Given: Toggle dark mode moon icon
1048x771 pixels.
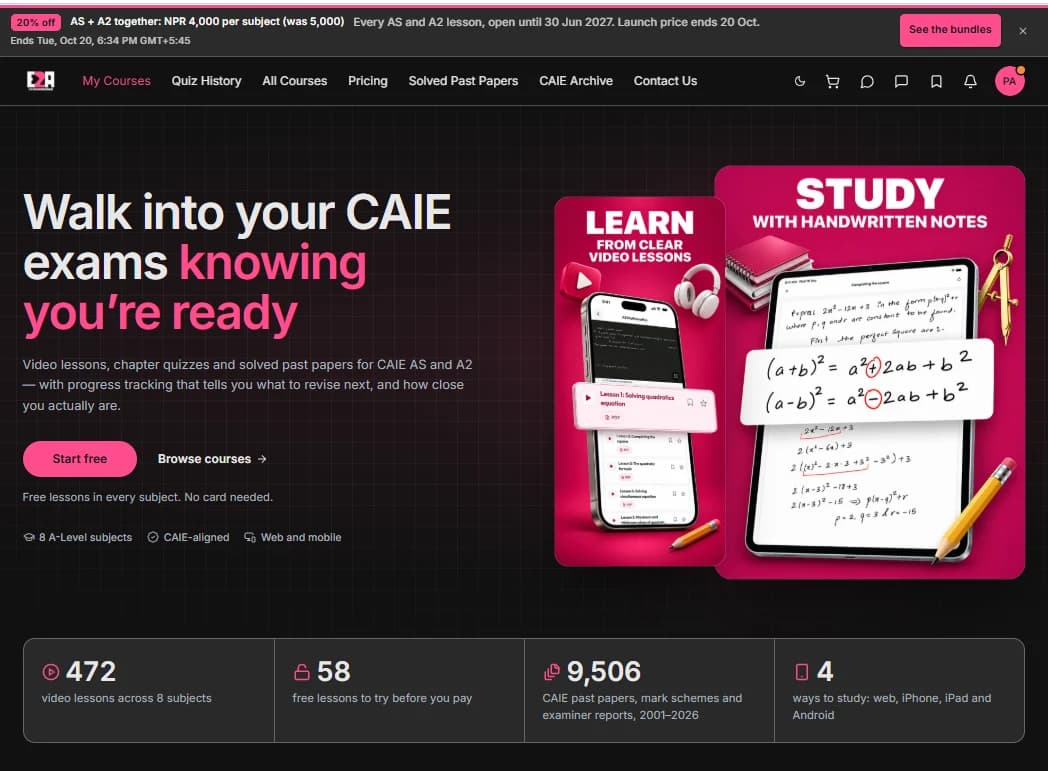Looking at the screenshot, I should pyautogui.click(x=799, y=82).
